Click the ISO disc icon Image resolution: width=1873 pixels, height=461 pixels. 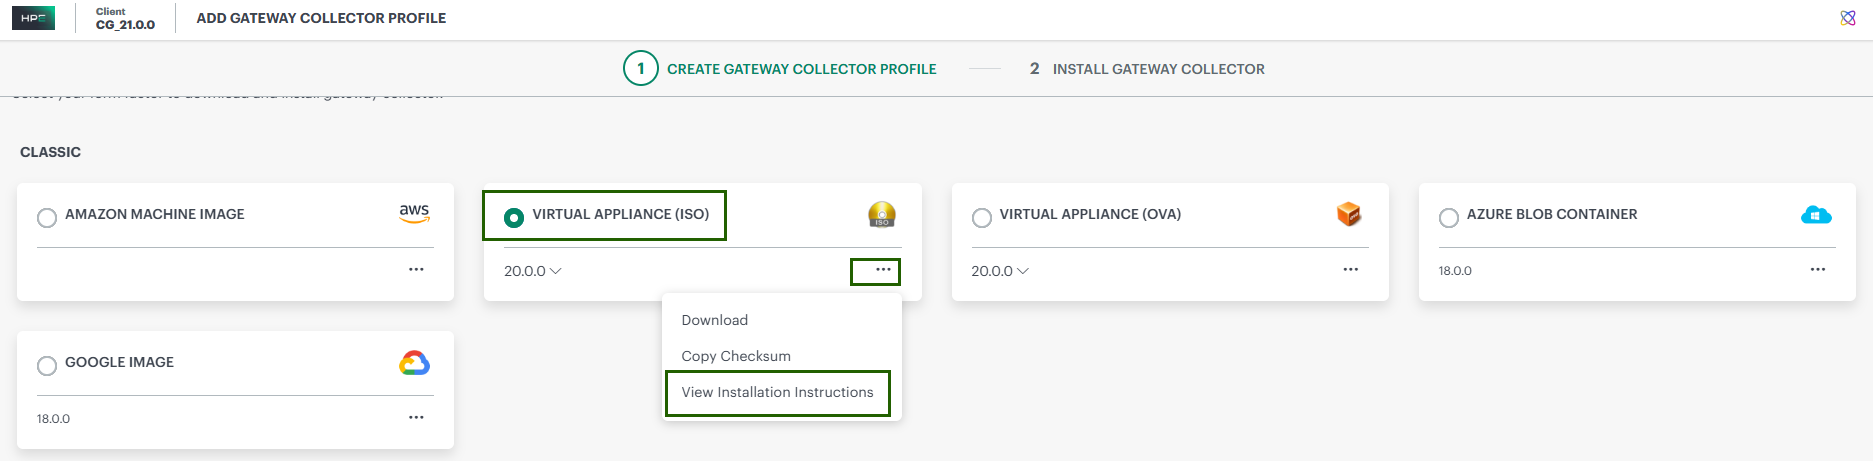pyautogui.click(x=881, y=214)
